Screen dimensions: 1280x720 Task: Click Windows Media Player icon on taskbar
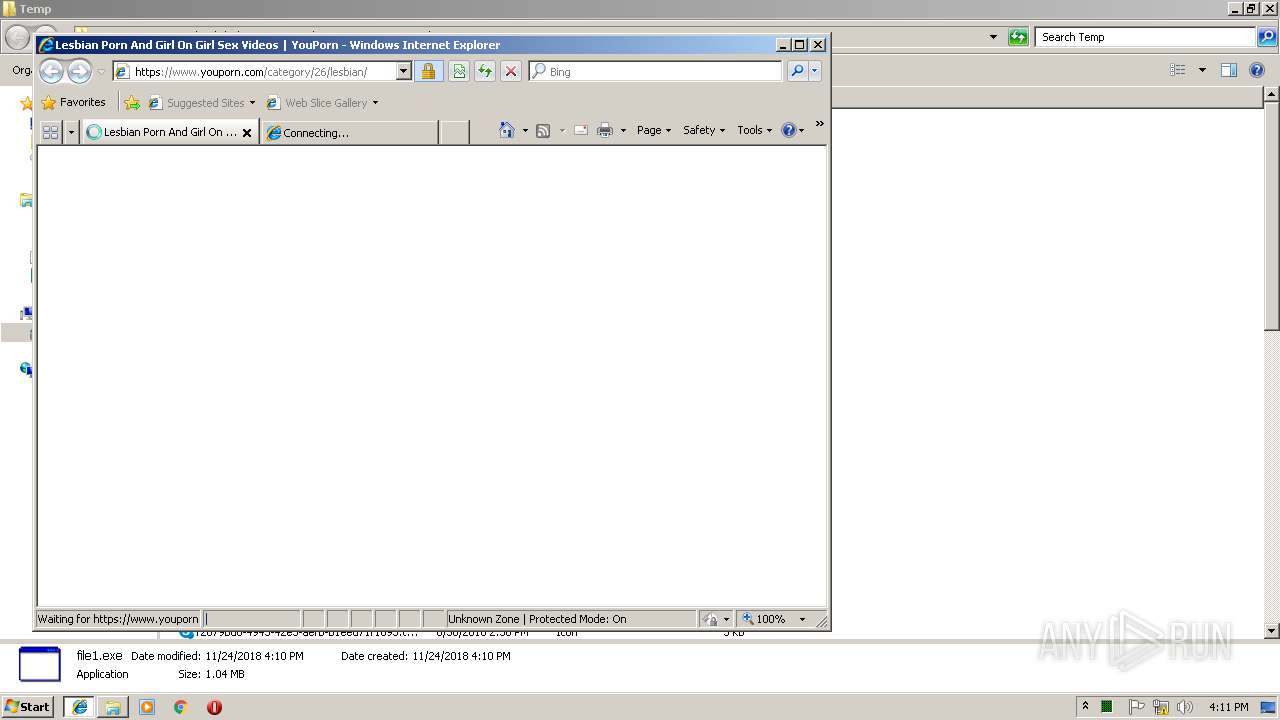point(147,707)
